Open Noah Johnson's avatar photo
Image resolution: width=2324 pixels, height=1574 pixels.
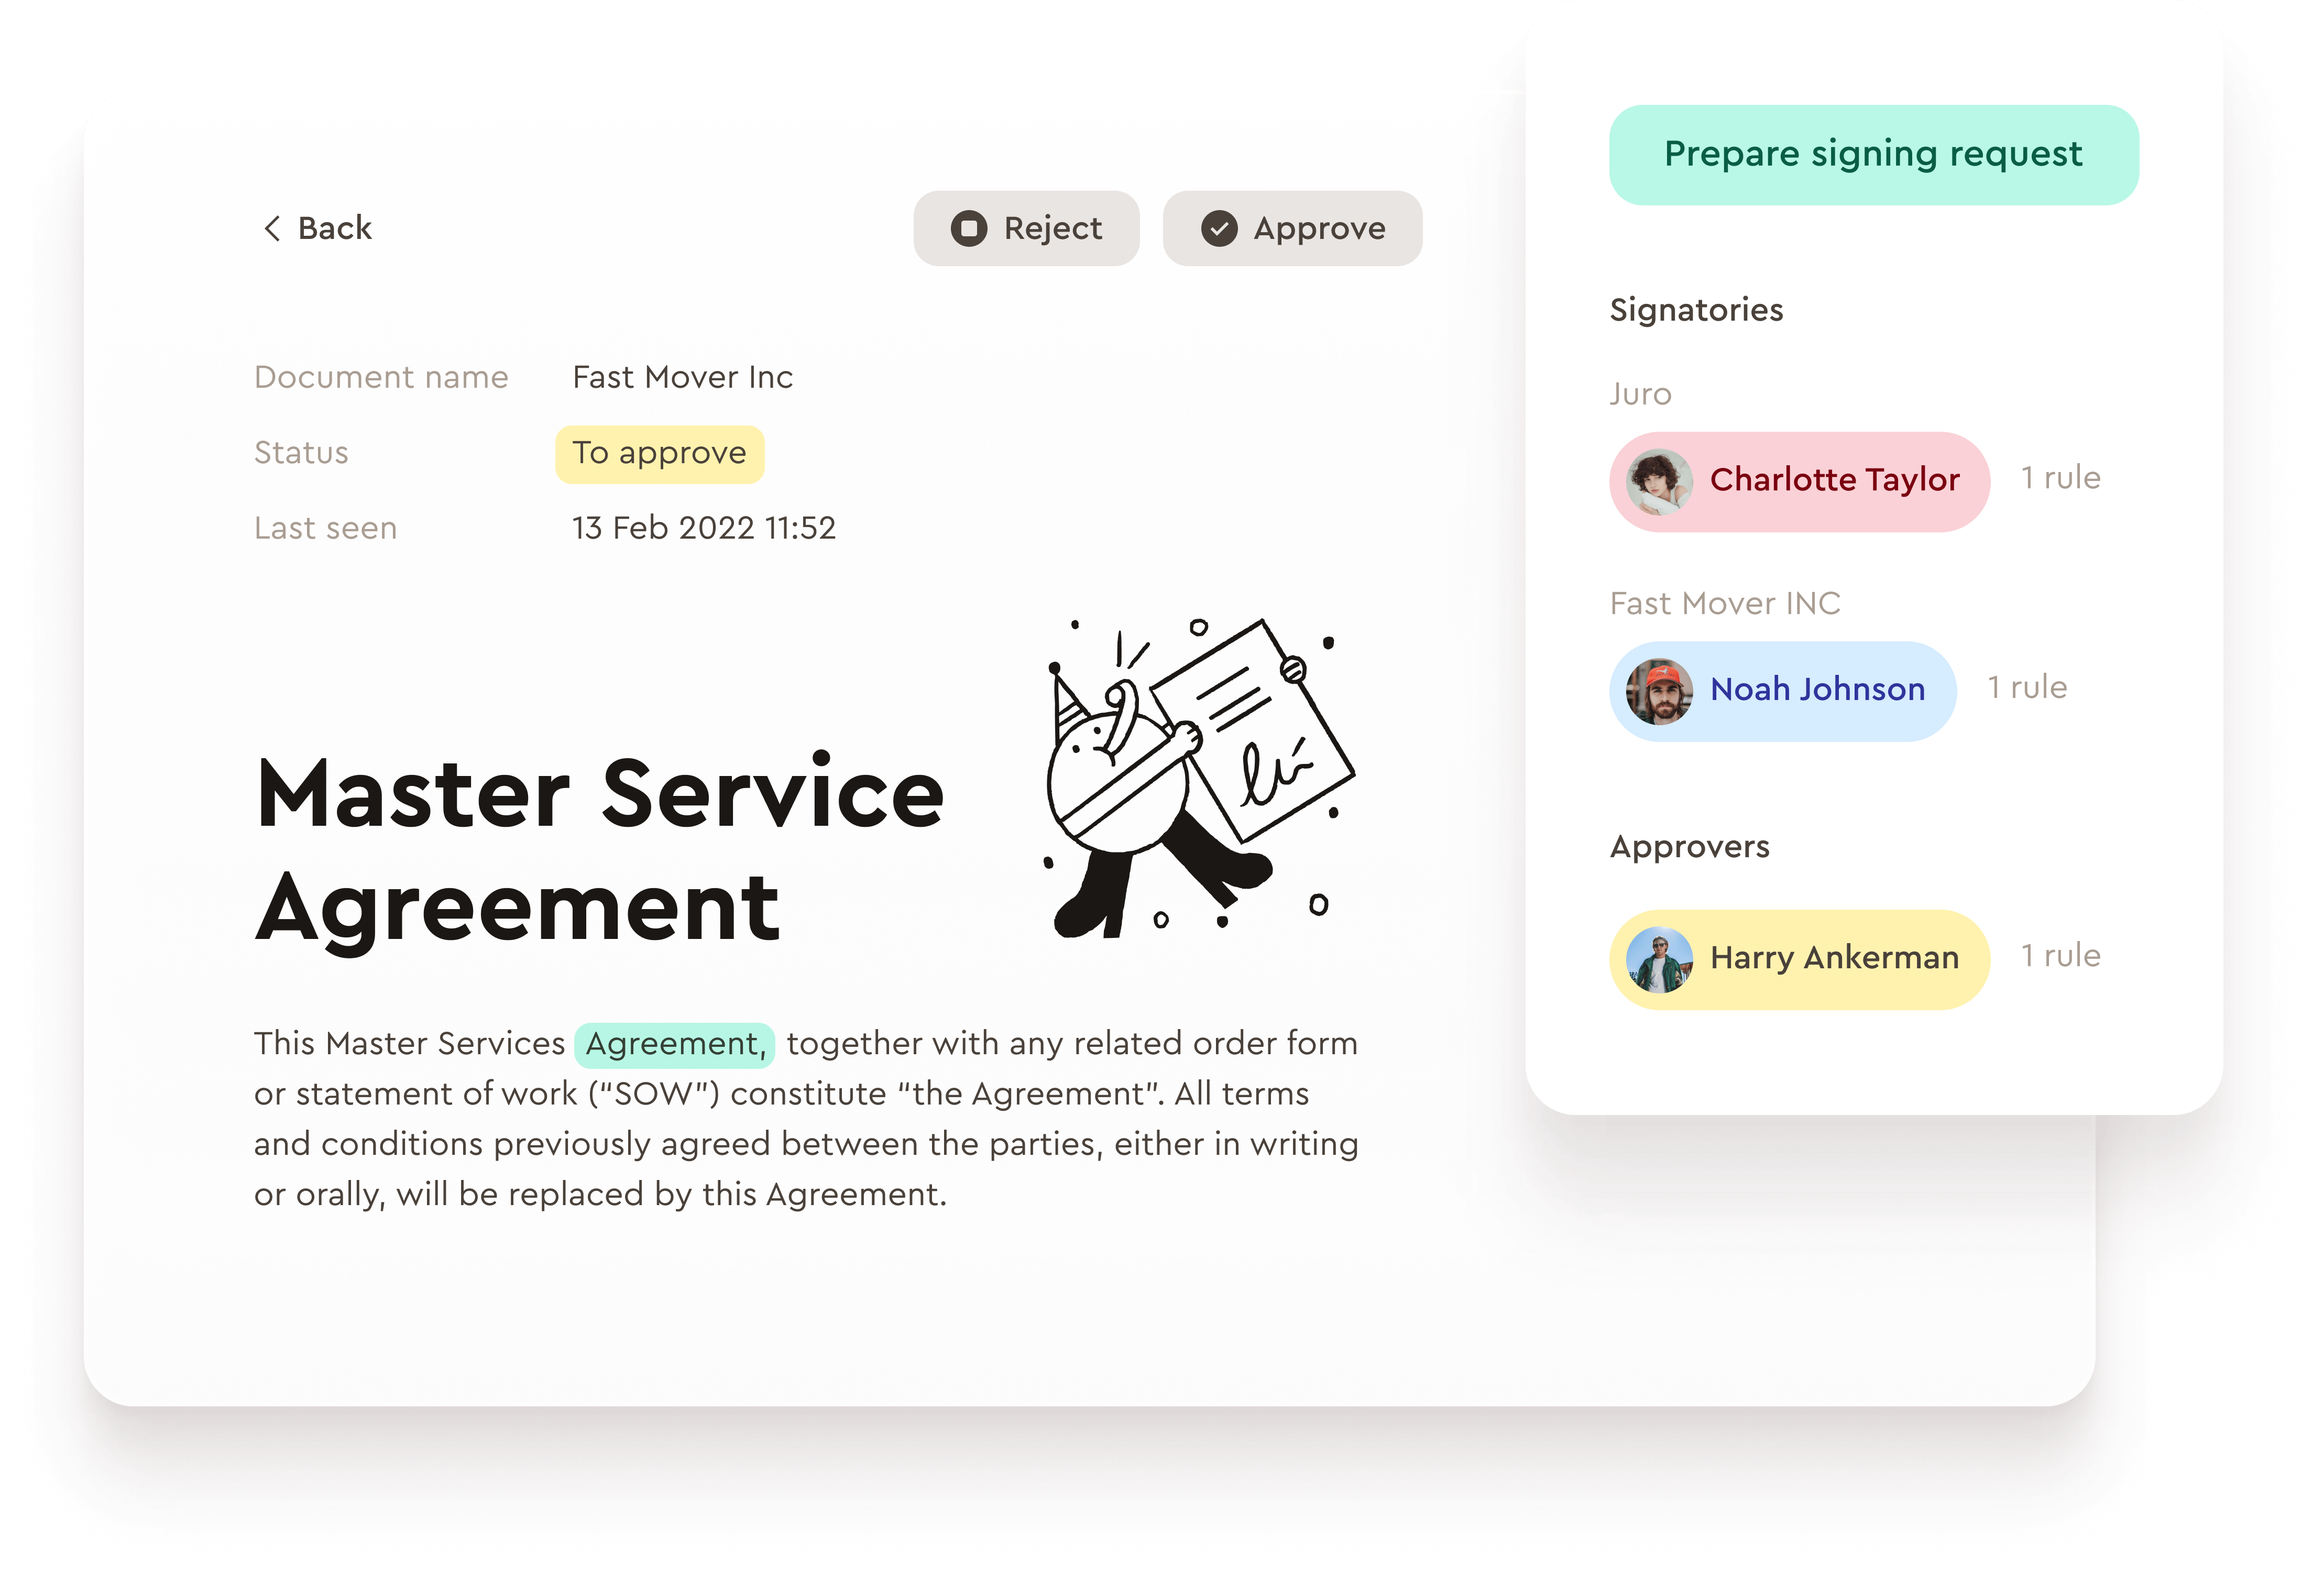pos(1659,691)
